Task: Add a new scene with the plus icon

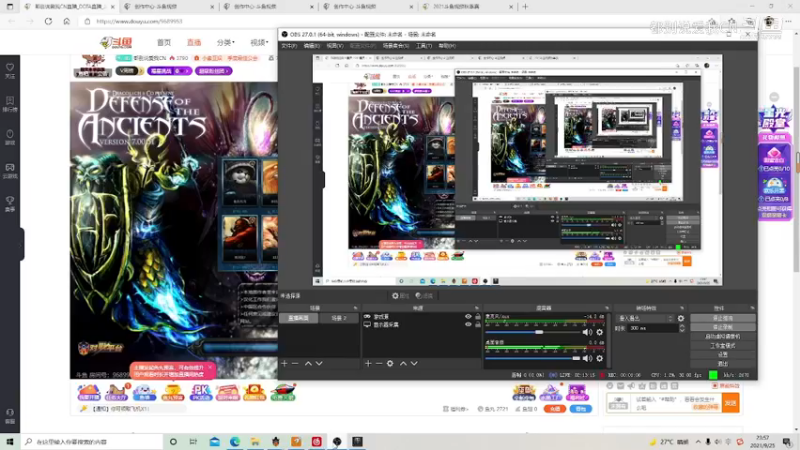Action: (284, 363)
